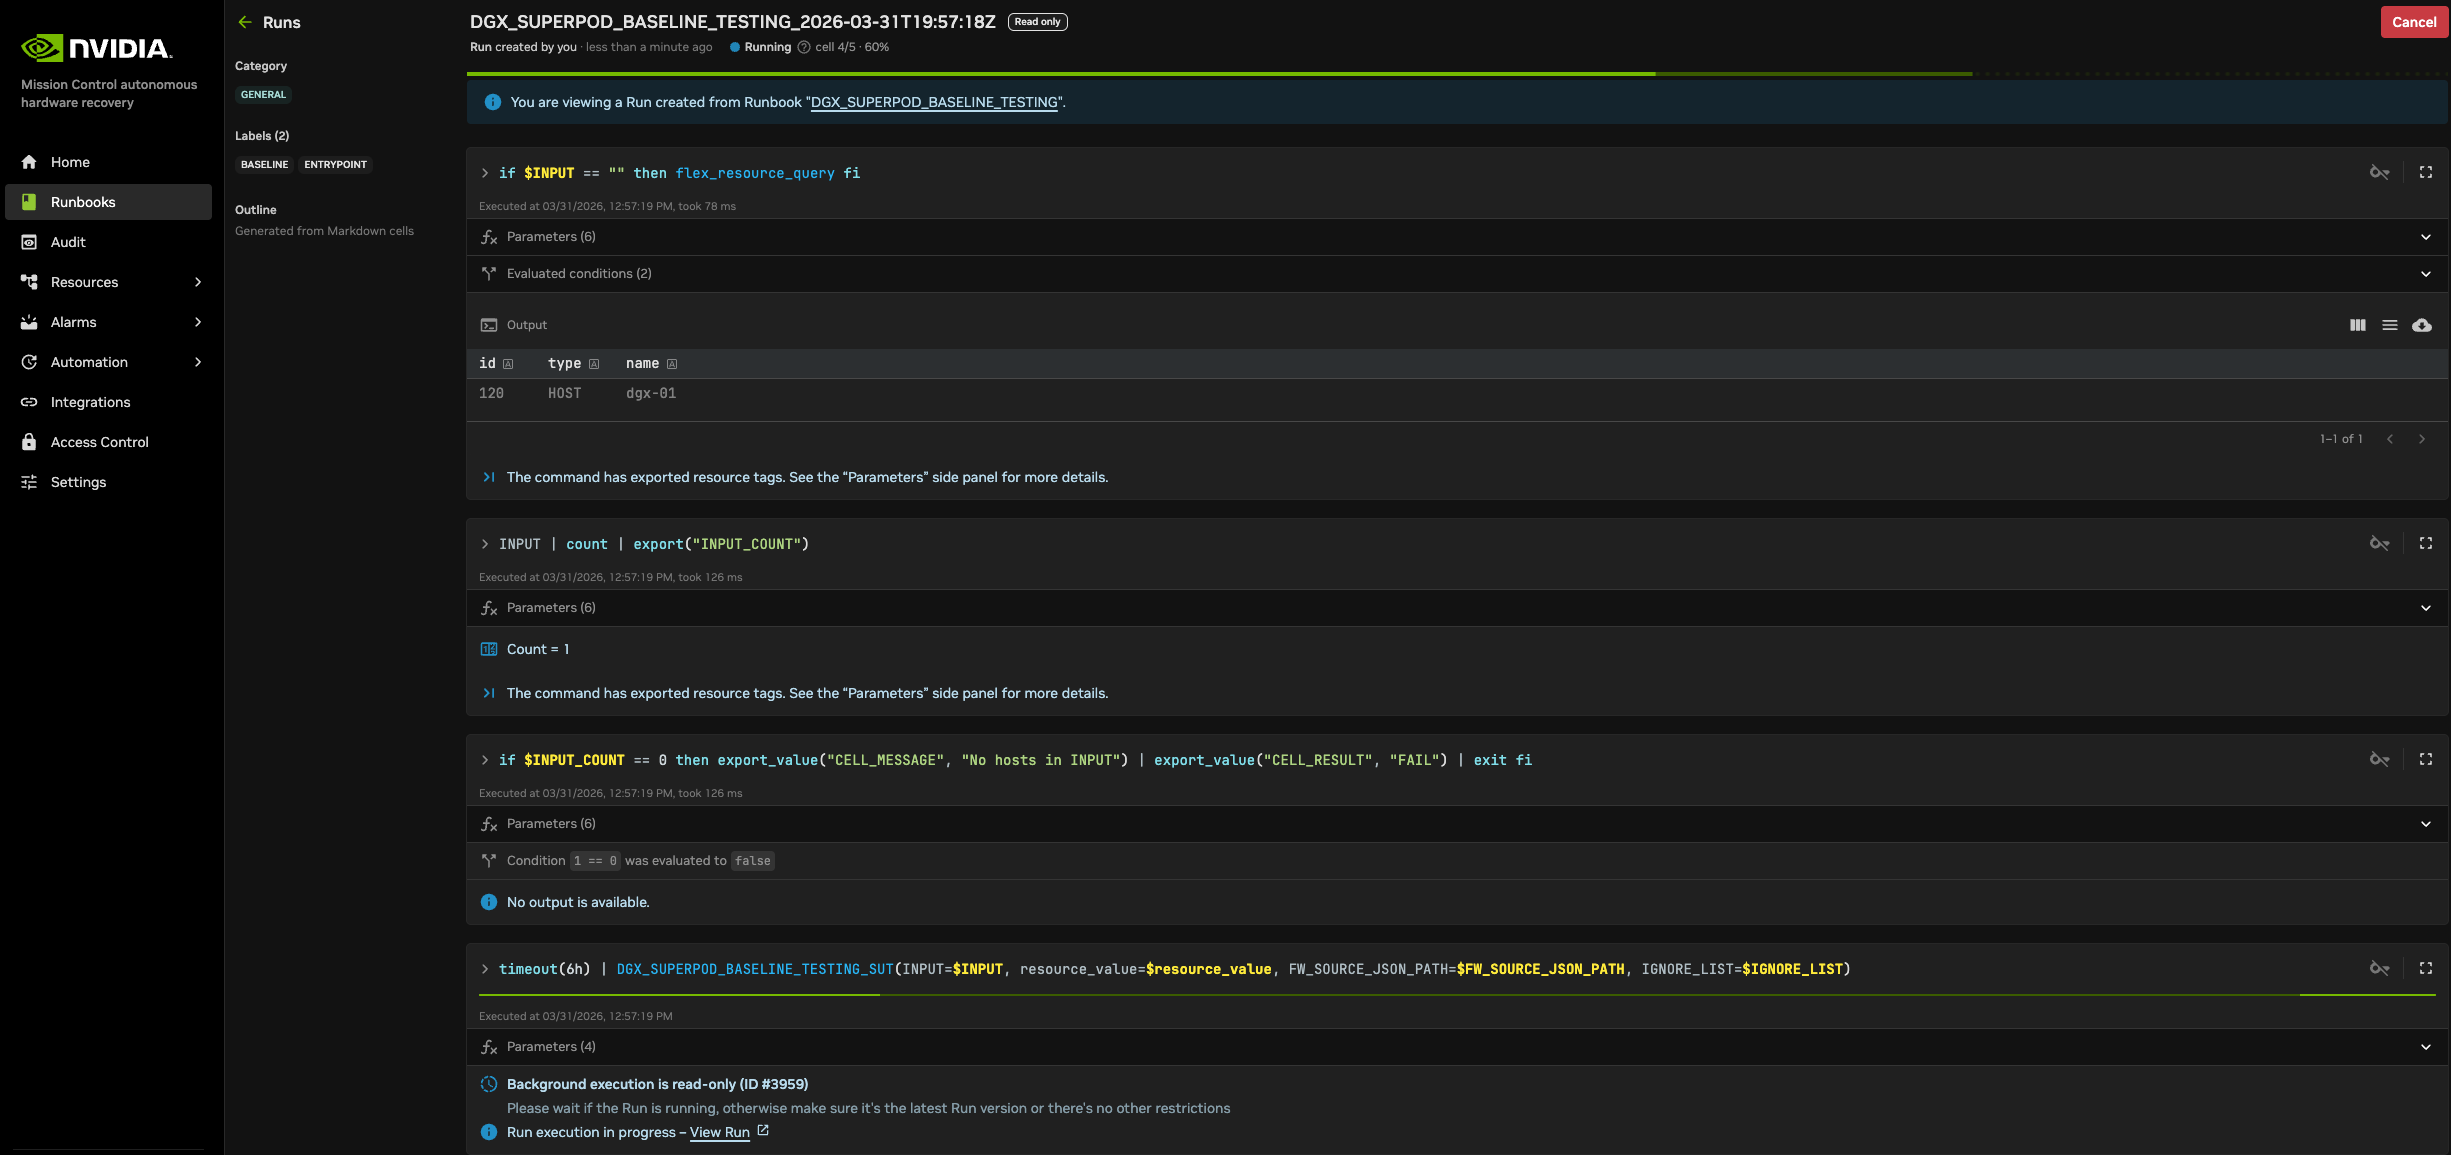Toggle visibility icon on INPUT_COUNT condition cell

coord(2379,760)
